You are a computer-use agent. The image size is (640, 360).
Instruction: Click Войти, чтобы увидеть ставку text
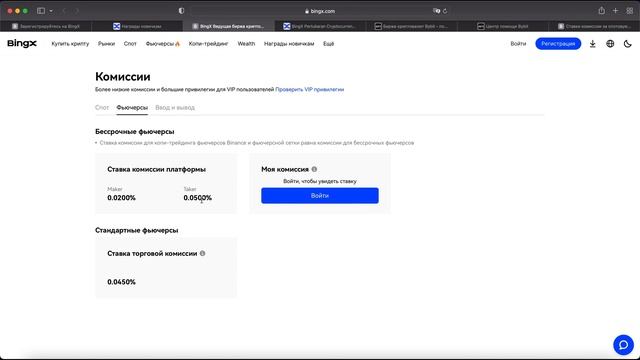[x=320, y=181]
